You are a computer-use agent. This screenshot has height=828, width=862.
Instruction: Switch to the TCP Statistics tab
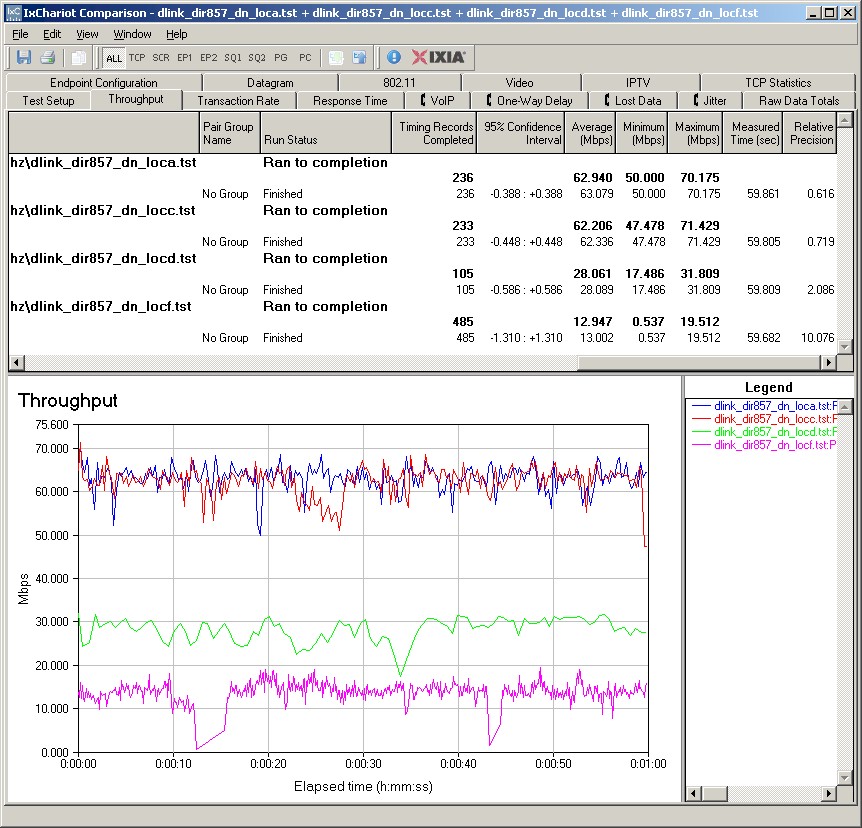pos(778,82)
